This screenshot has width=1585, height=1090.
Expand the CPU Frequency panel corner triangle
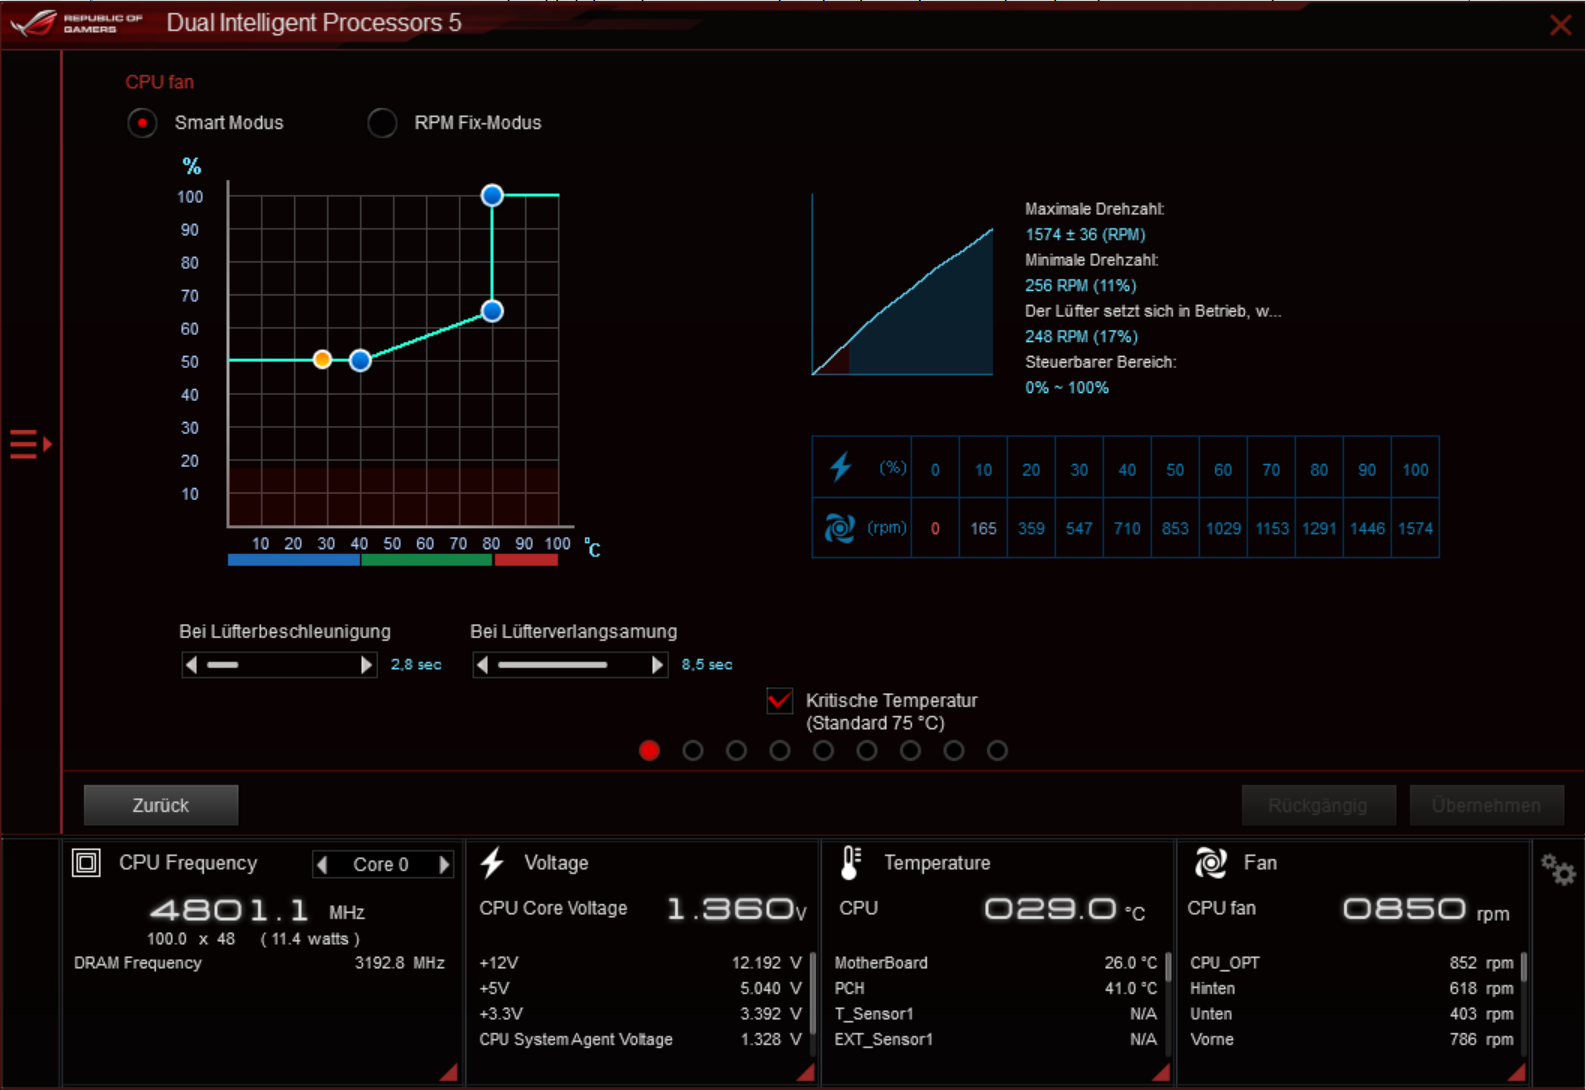(449, 1072)
